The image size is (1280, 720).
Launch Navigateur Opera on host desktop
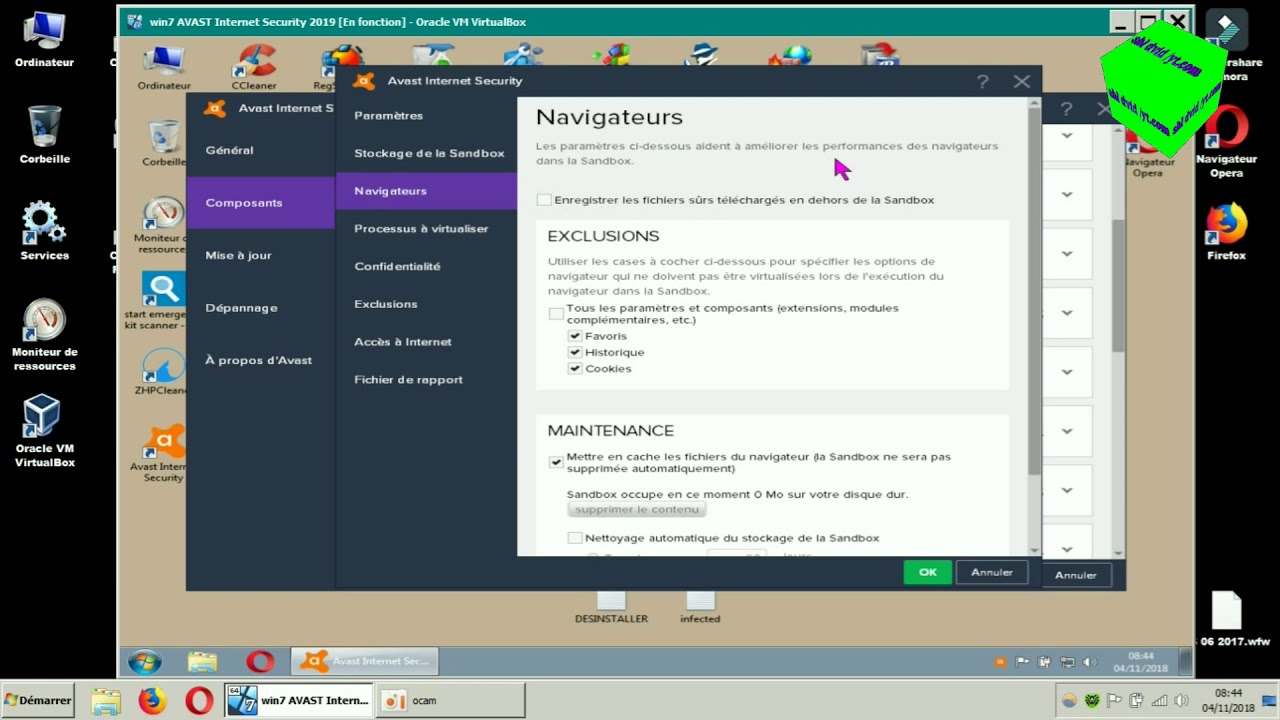pos(1226,142)
